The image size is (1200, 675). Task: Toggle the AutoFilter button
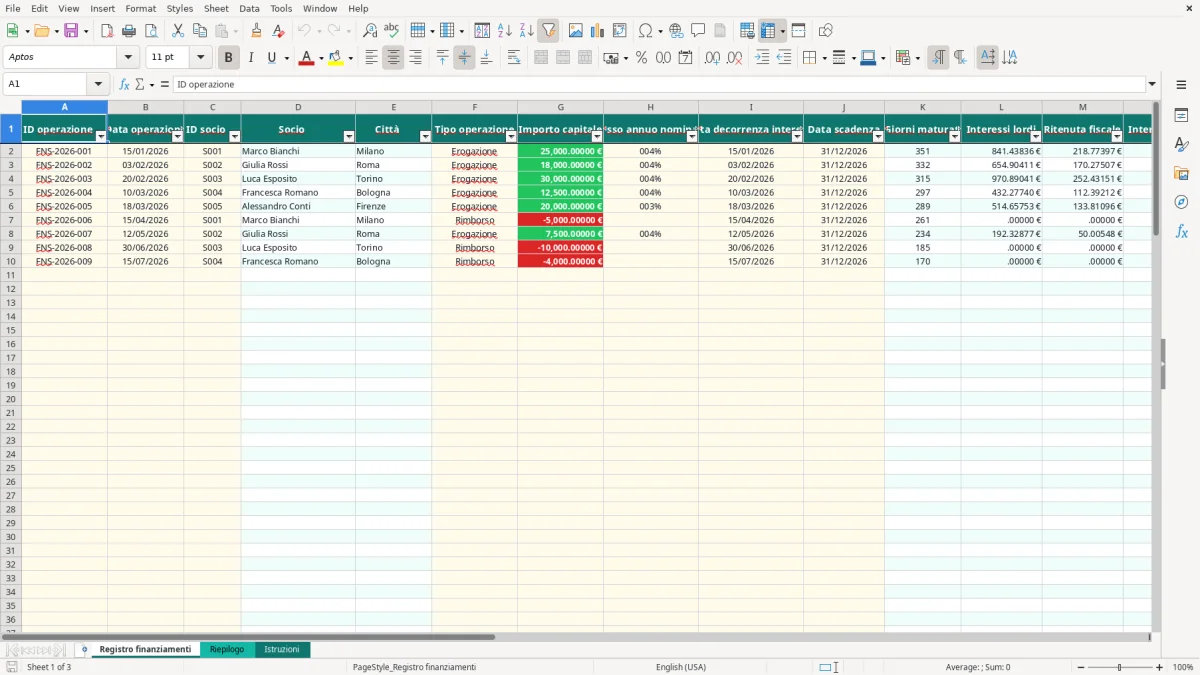tap(548, 31)
